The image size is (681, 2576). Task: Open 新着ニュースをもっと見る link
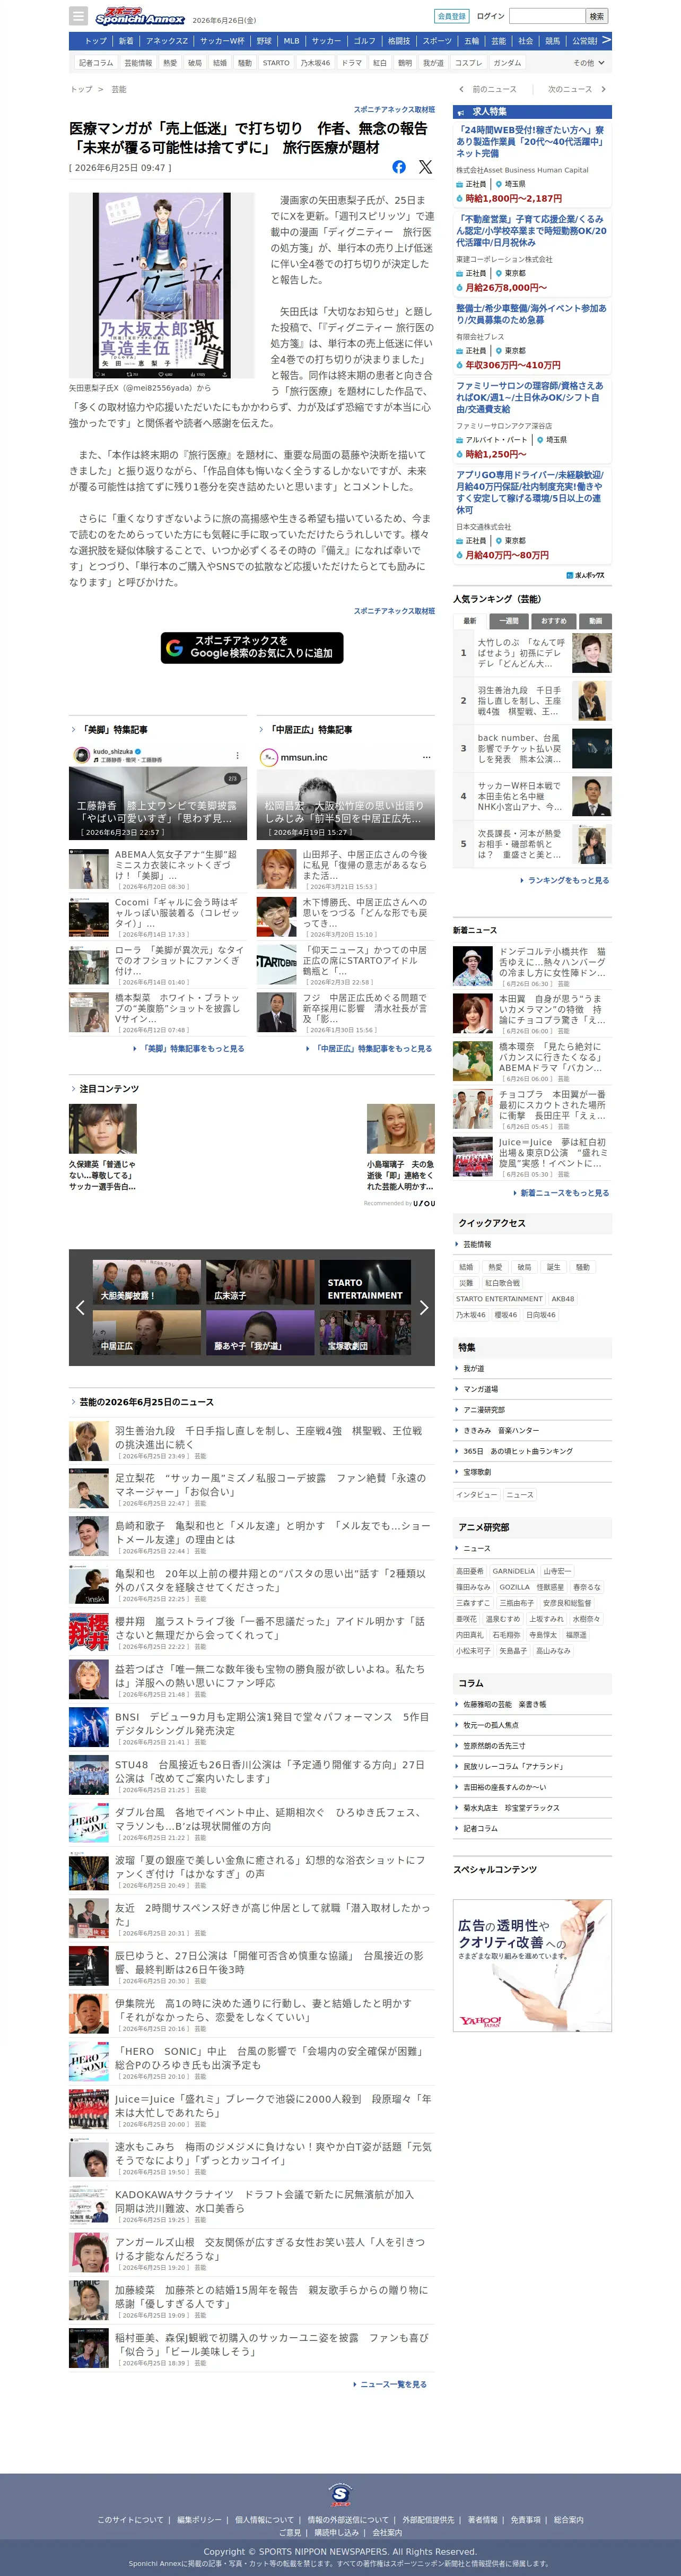click(x=561, y=1193)
